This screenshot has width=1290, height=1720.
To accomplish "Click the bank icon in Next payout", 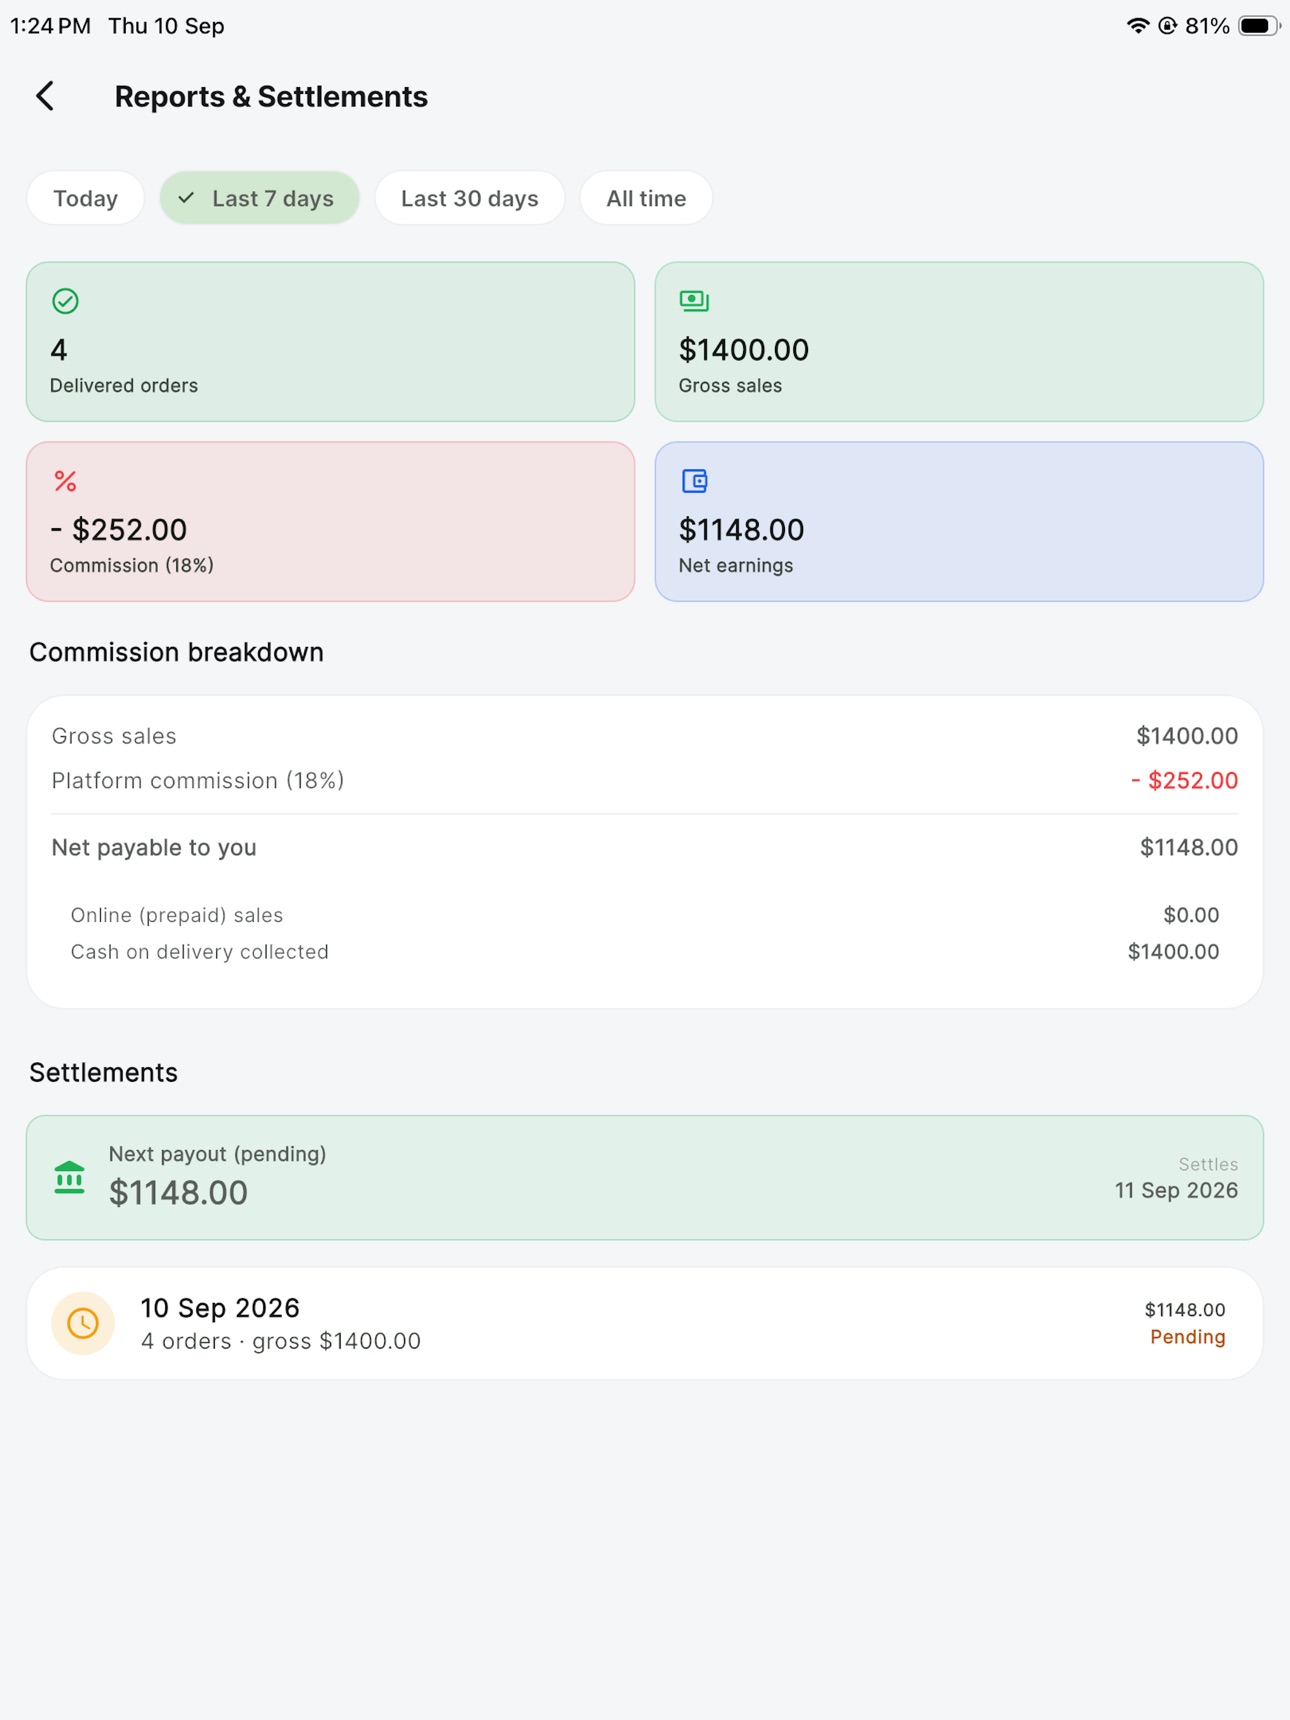I will [x=69, y=1178].
